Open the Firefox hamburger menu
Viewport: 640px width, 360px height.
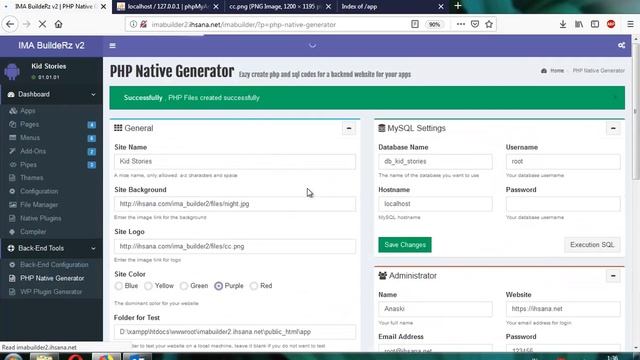630,24
